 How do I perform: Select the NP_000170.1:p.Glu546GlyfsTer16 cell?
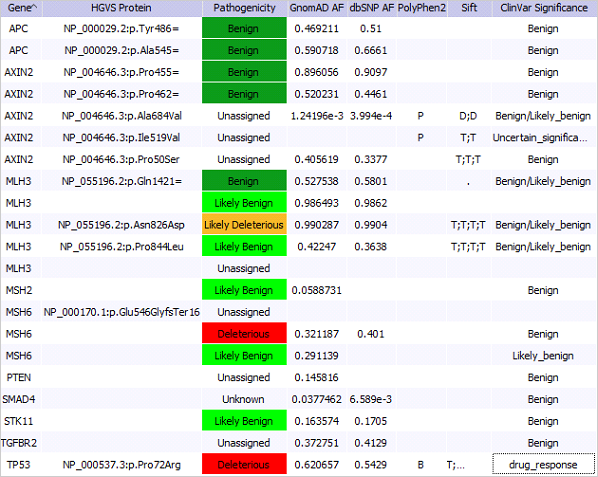[121, 312]
